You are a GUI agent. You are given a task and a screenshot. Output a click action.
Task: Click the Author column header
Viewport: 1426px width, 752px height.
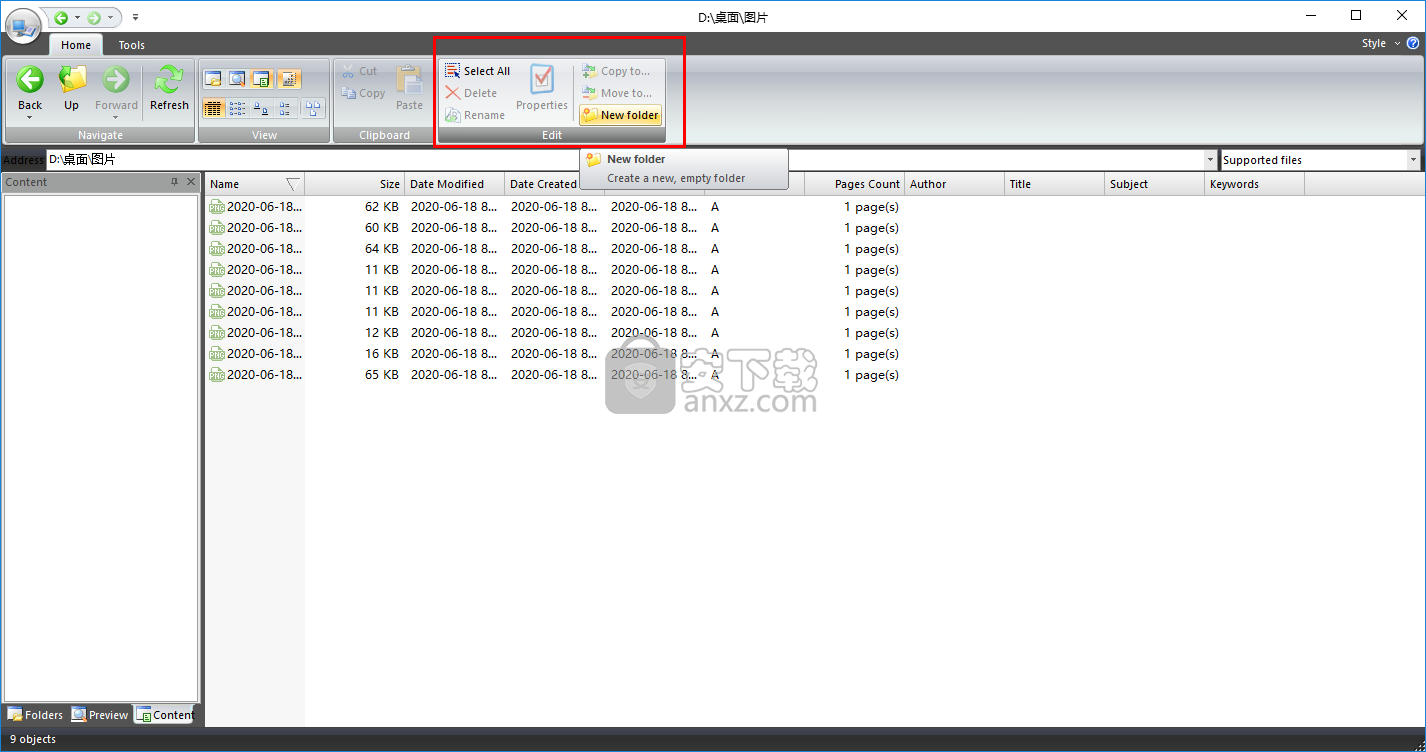[x=954, y=184]
